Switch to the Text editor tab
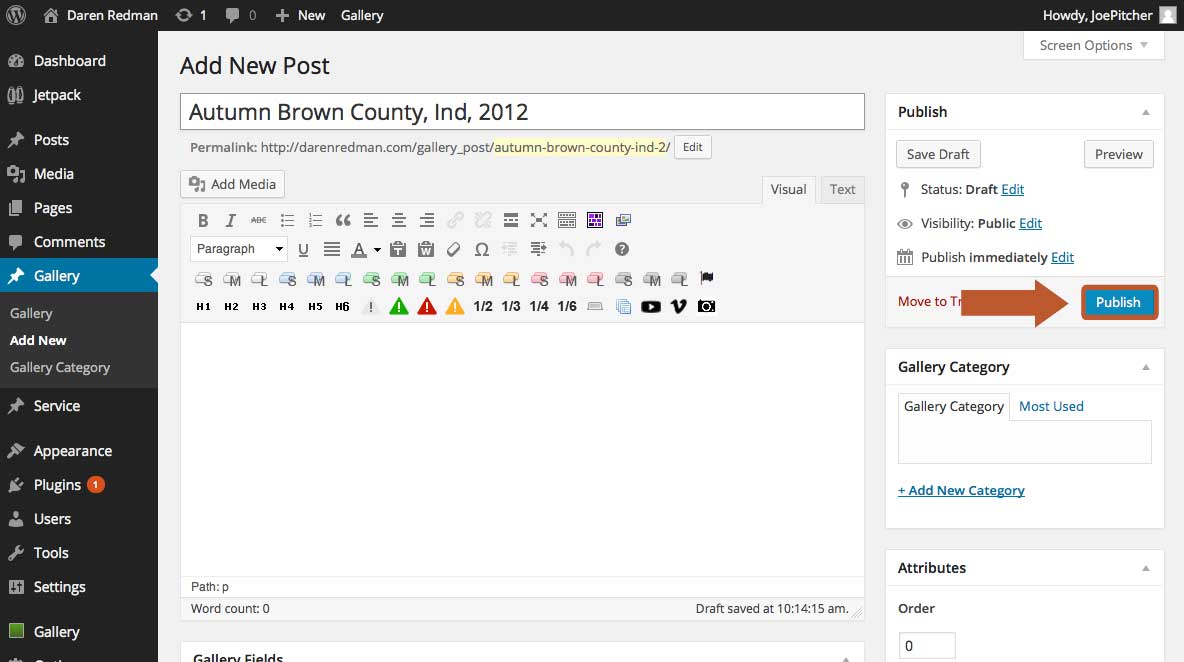1184x662 pixels. point(842,189)
